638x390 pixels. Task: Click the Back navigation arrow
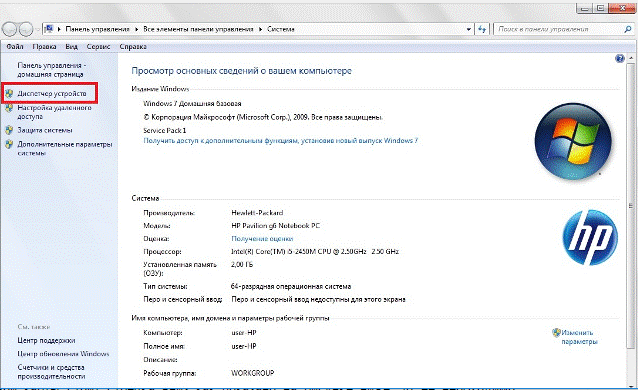[x=10, y=29]
